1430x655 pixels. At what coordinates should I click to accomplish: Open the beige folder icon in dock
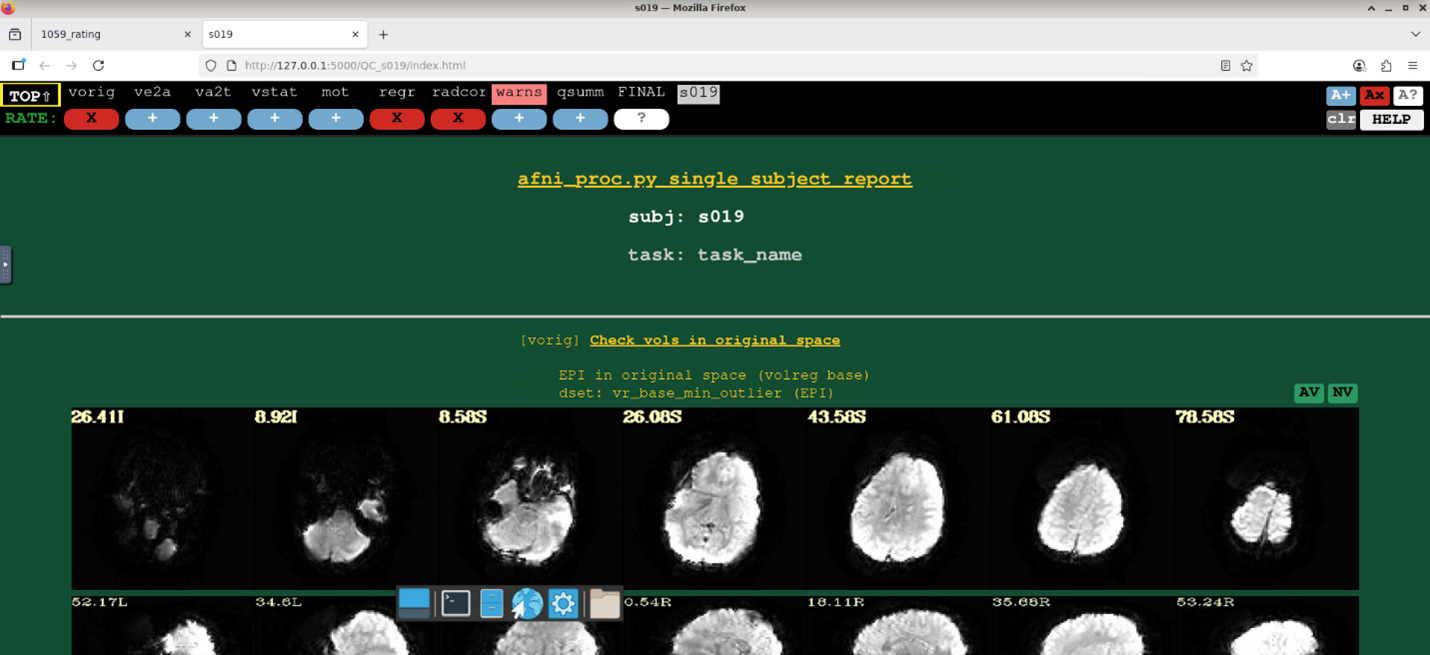(604, 603)
